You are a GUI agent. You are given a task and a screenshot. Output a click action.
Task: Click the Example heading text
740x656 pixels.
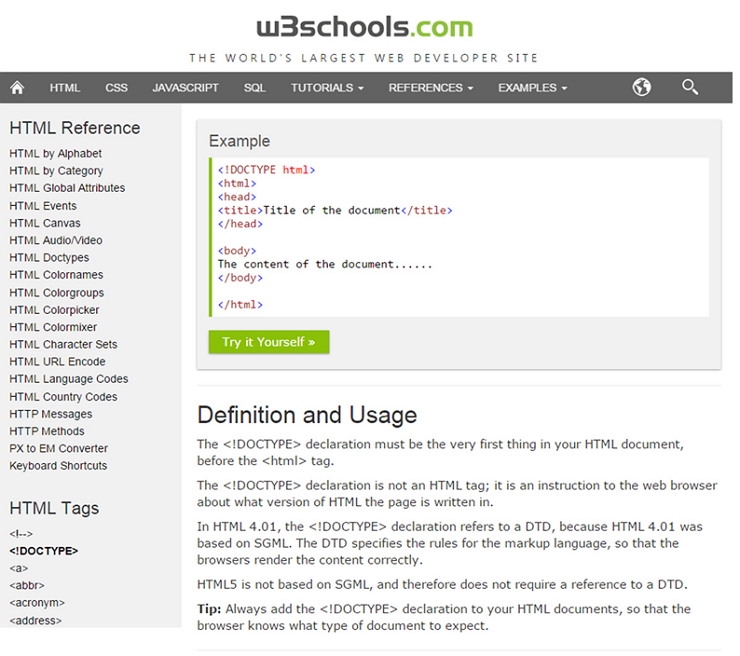pos(239,141)
